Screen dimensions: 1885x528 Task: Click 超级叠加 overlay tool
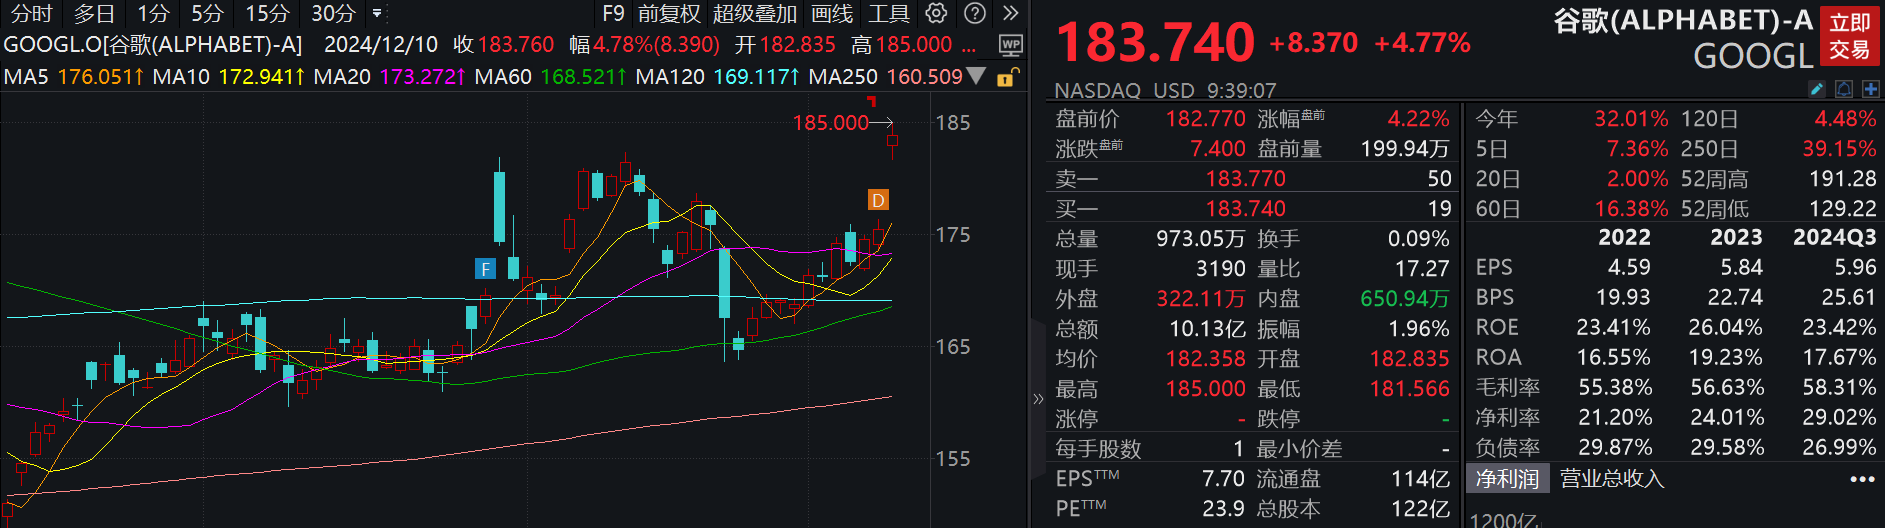[755, 14]
